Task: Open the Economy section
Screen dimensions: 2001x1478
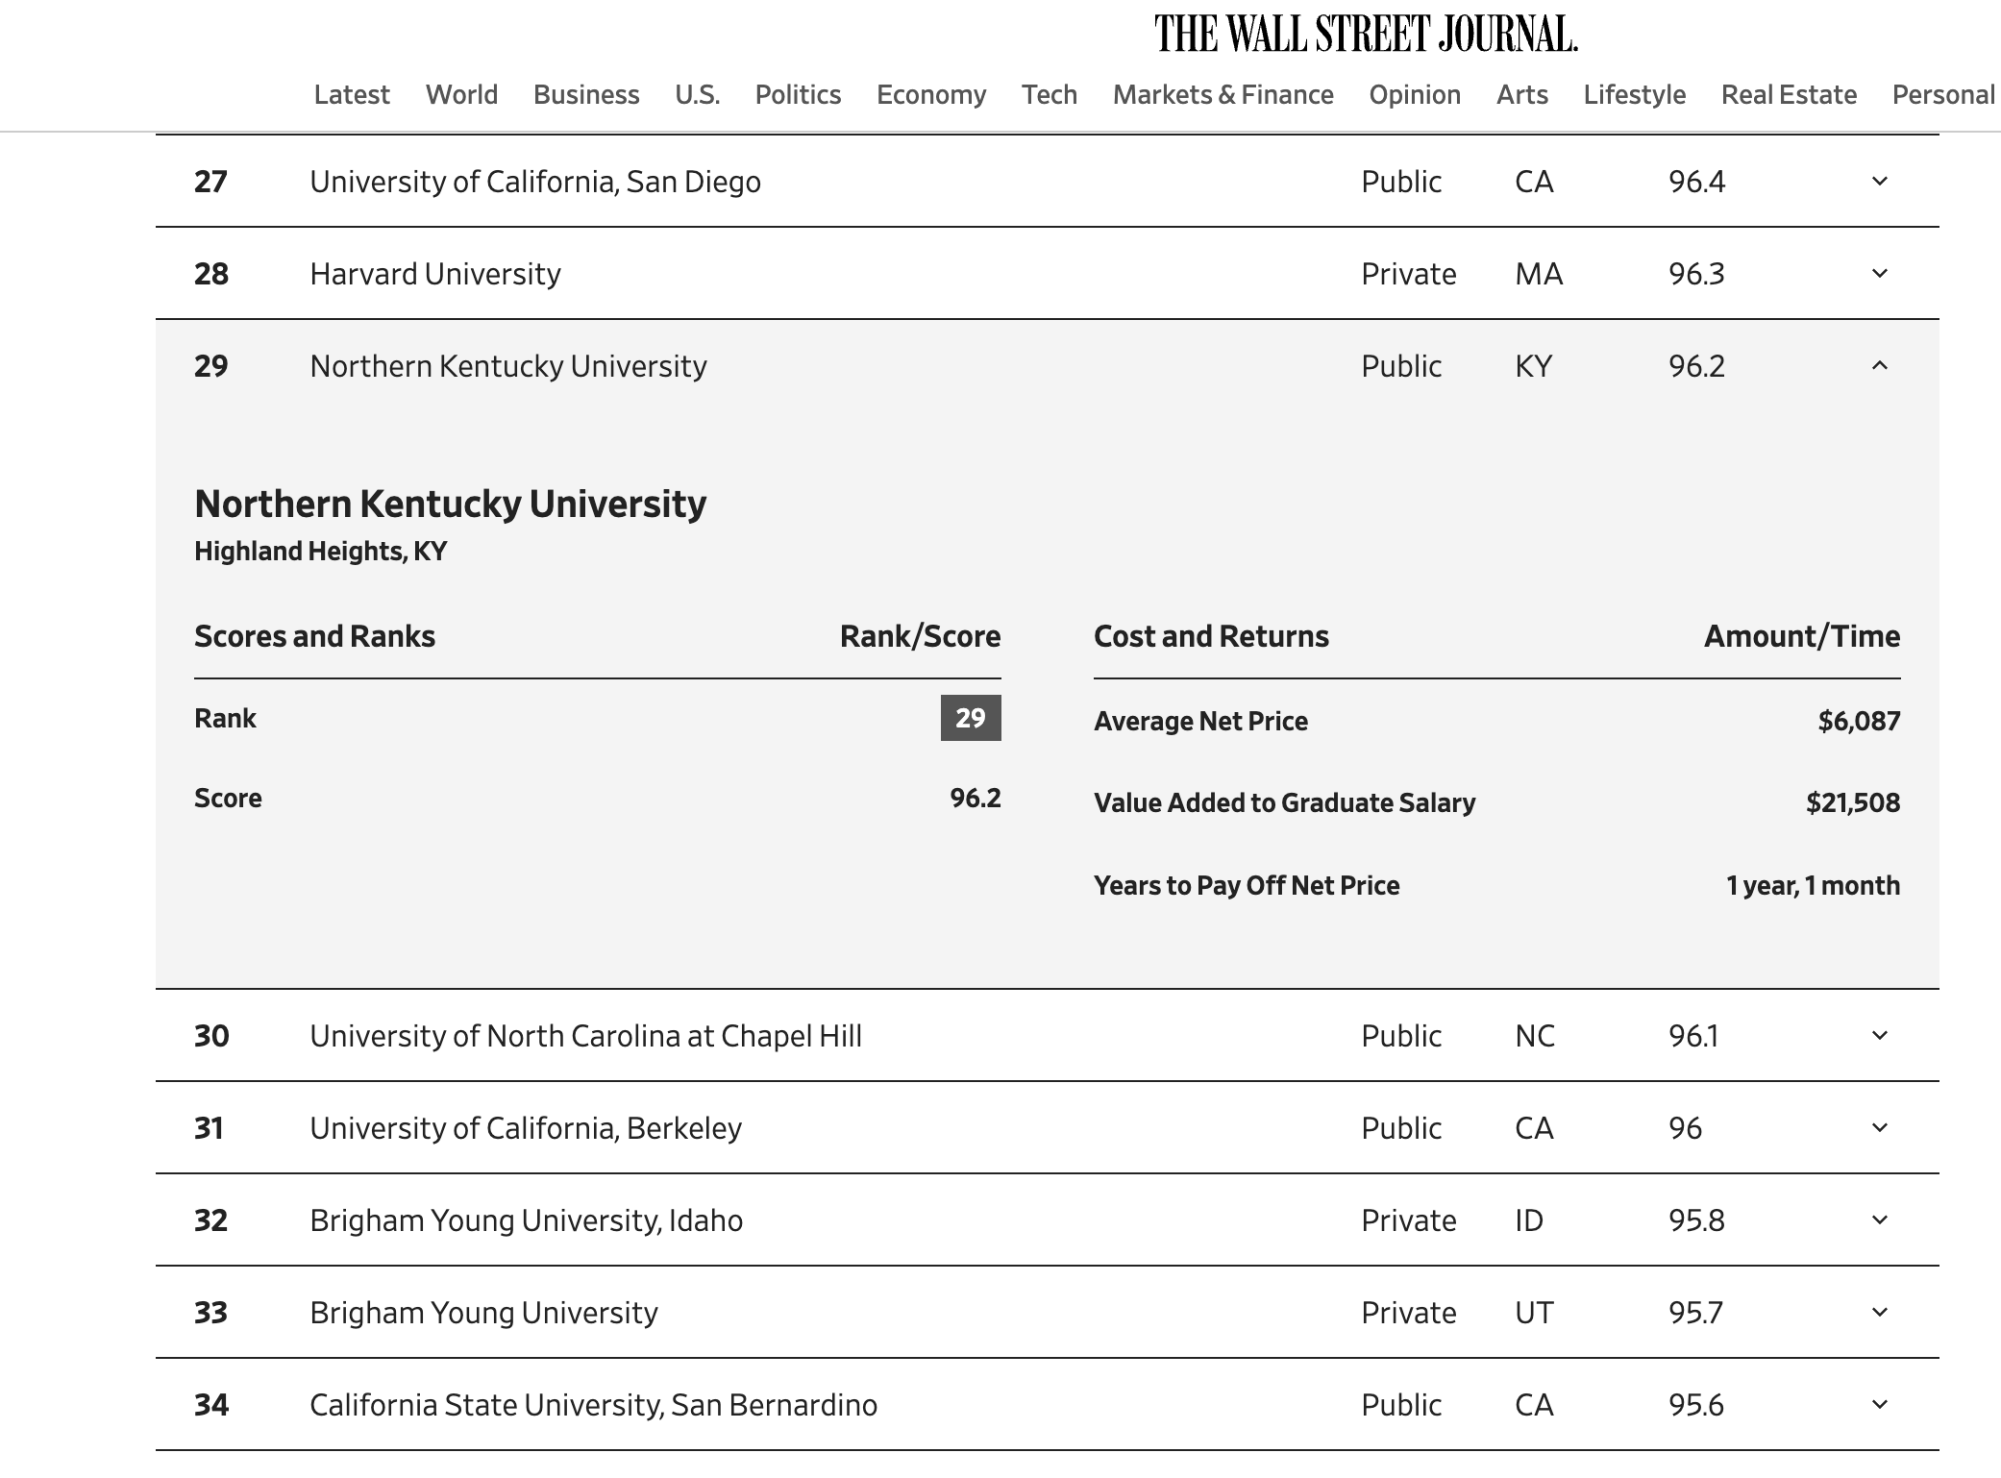Action: 931,95
